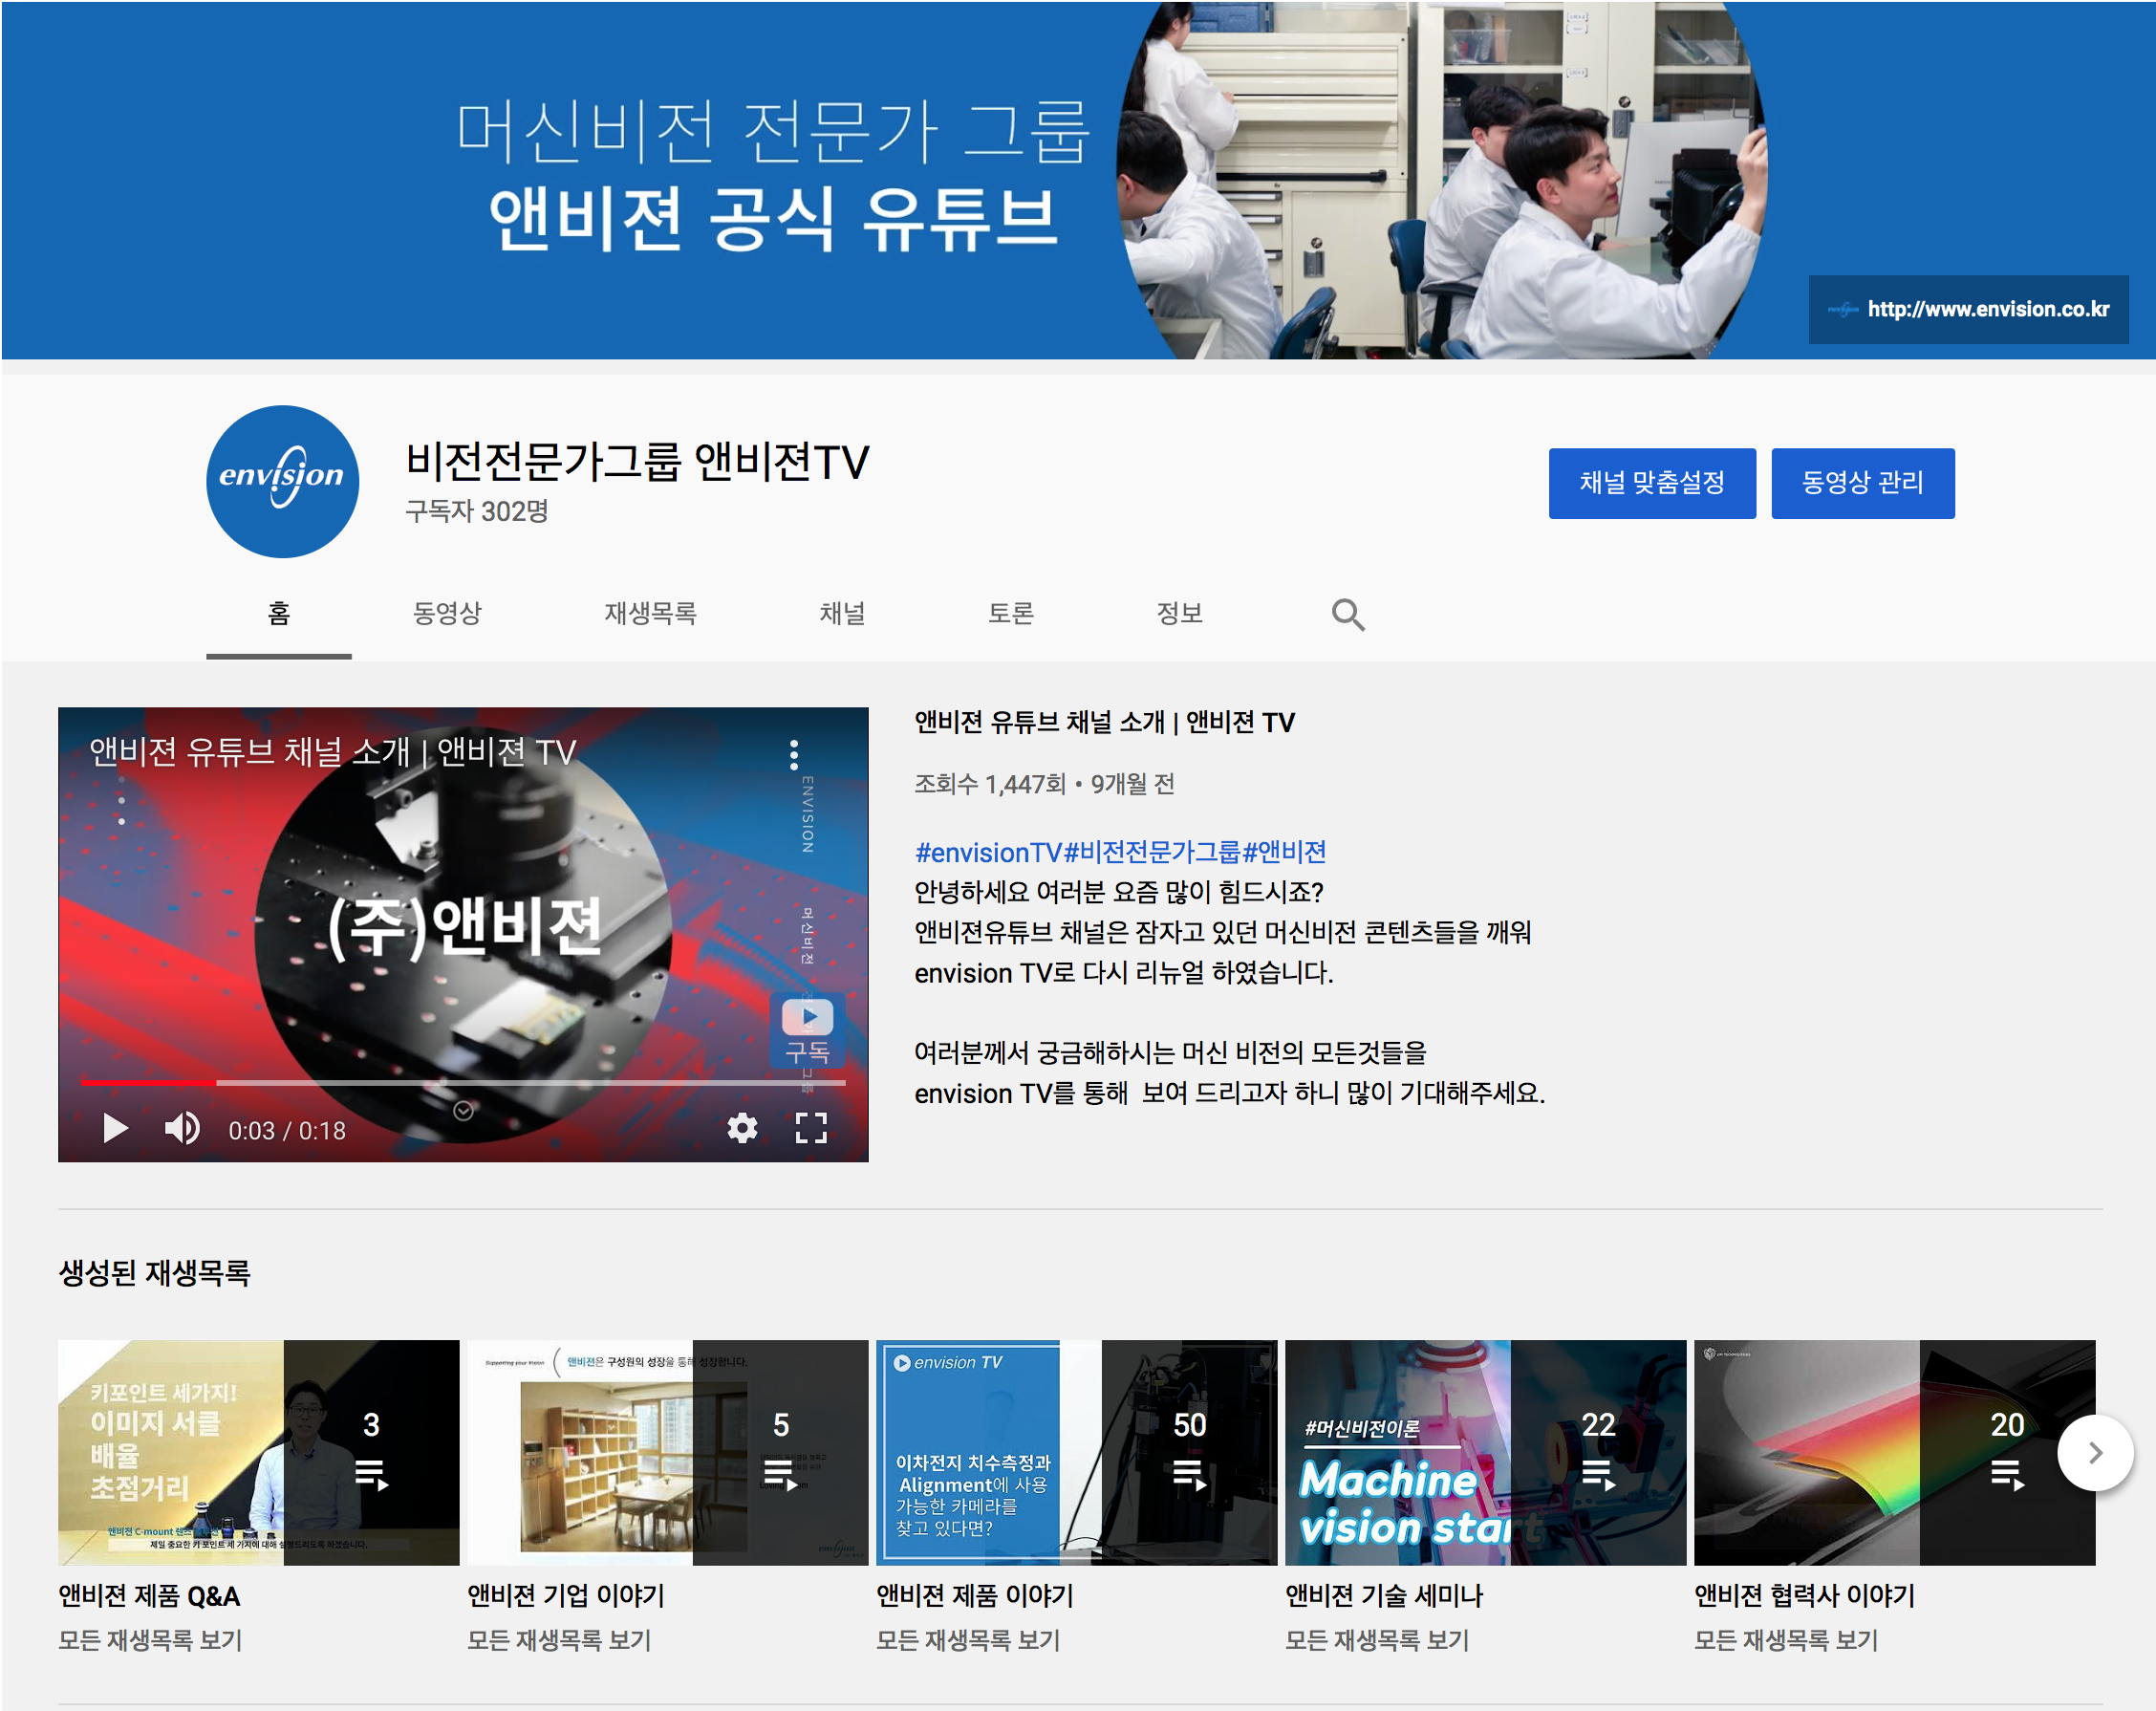Click the 앤비젼 기술 세미나 playlist title
The image size is (2156, 1711).
tap(1384, 1596)
